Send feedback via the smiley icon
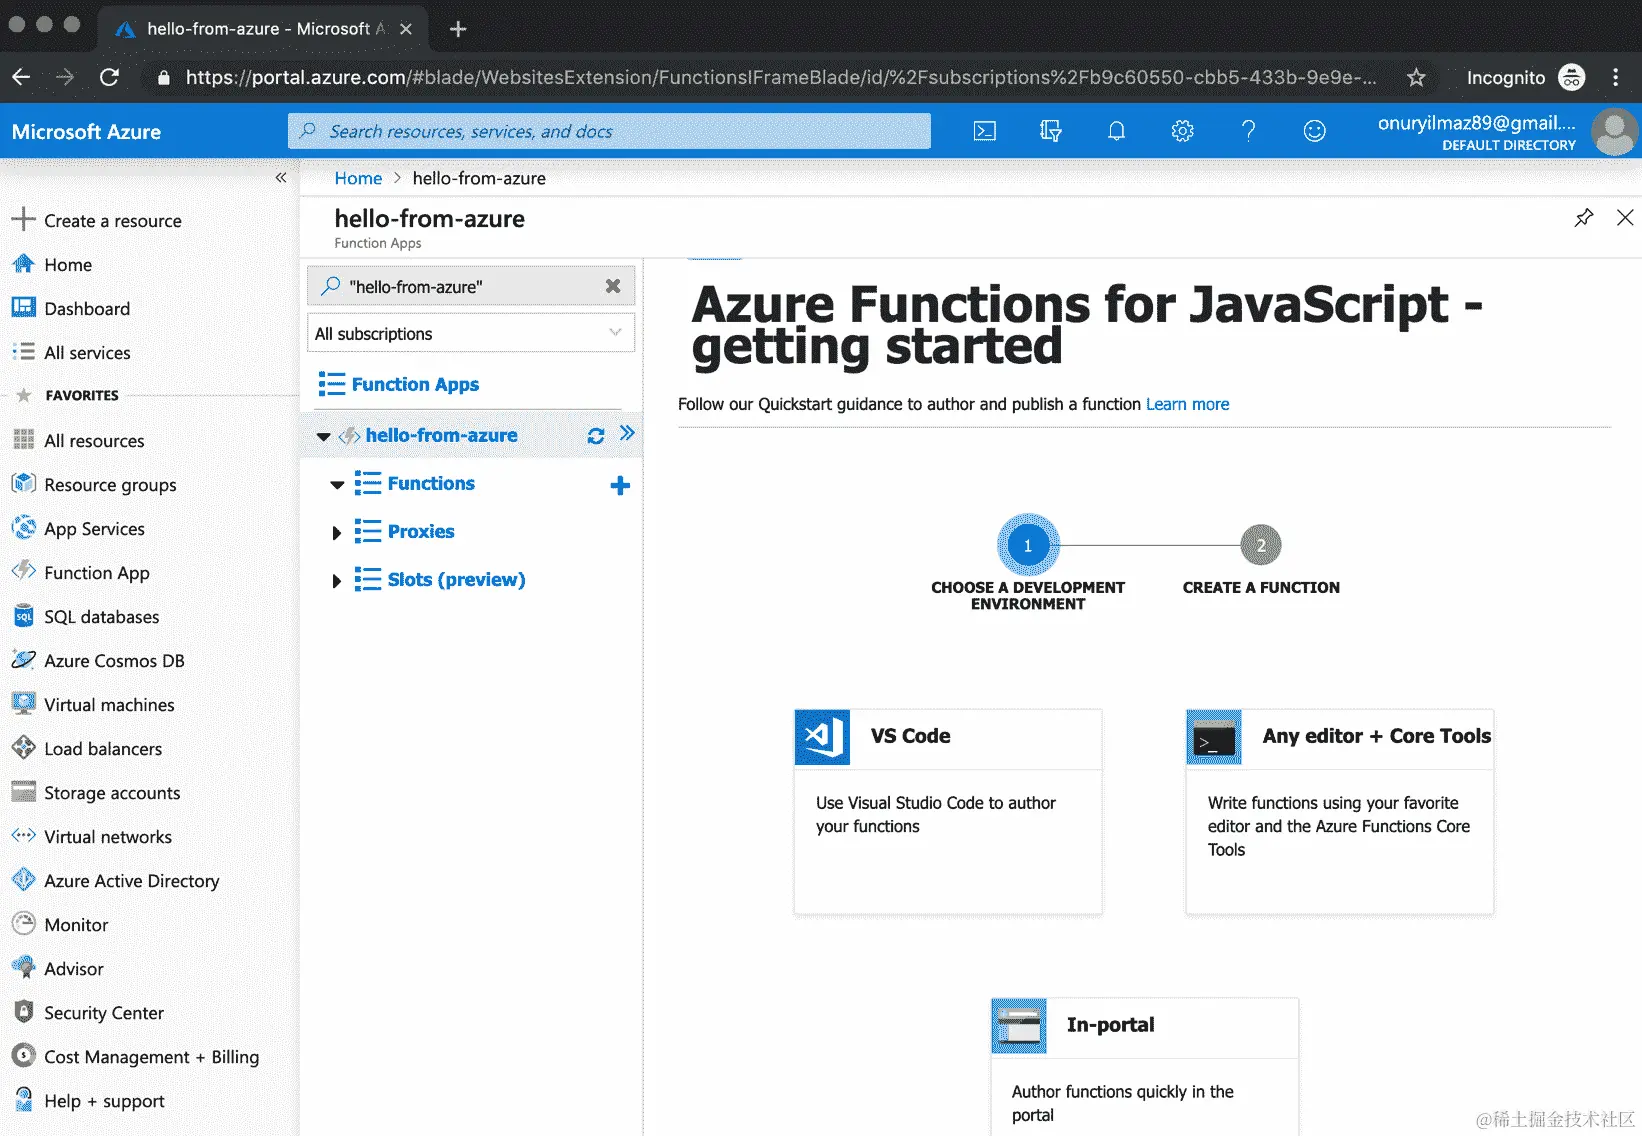 [x=1314, y=131]
